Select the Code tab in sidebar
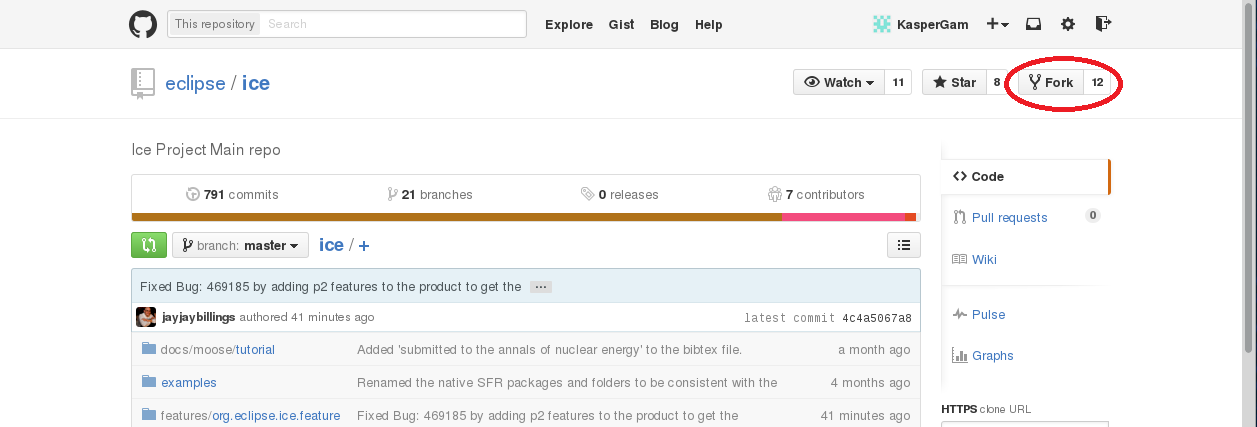The image size is (1257, 427). tap(1025, 176)
